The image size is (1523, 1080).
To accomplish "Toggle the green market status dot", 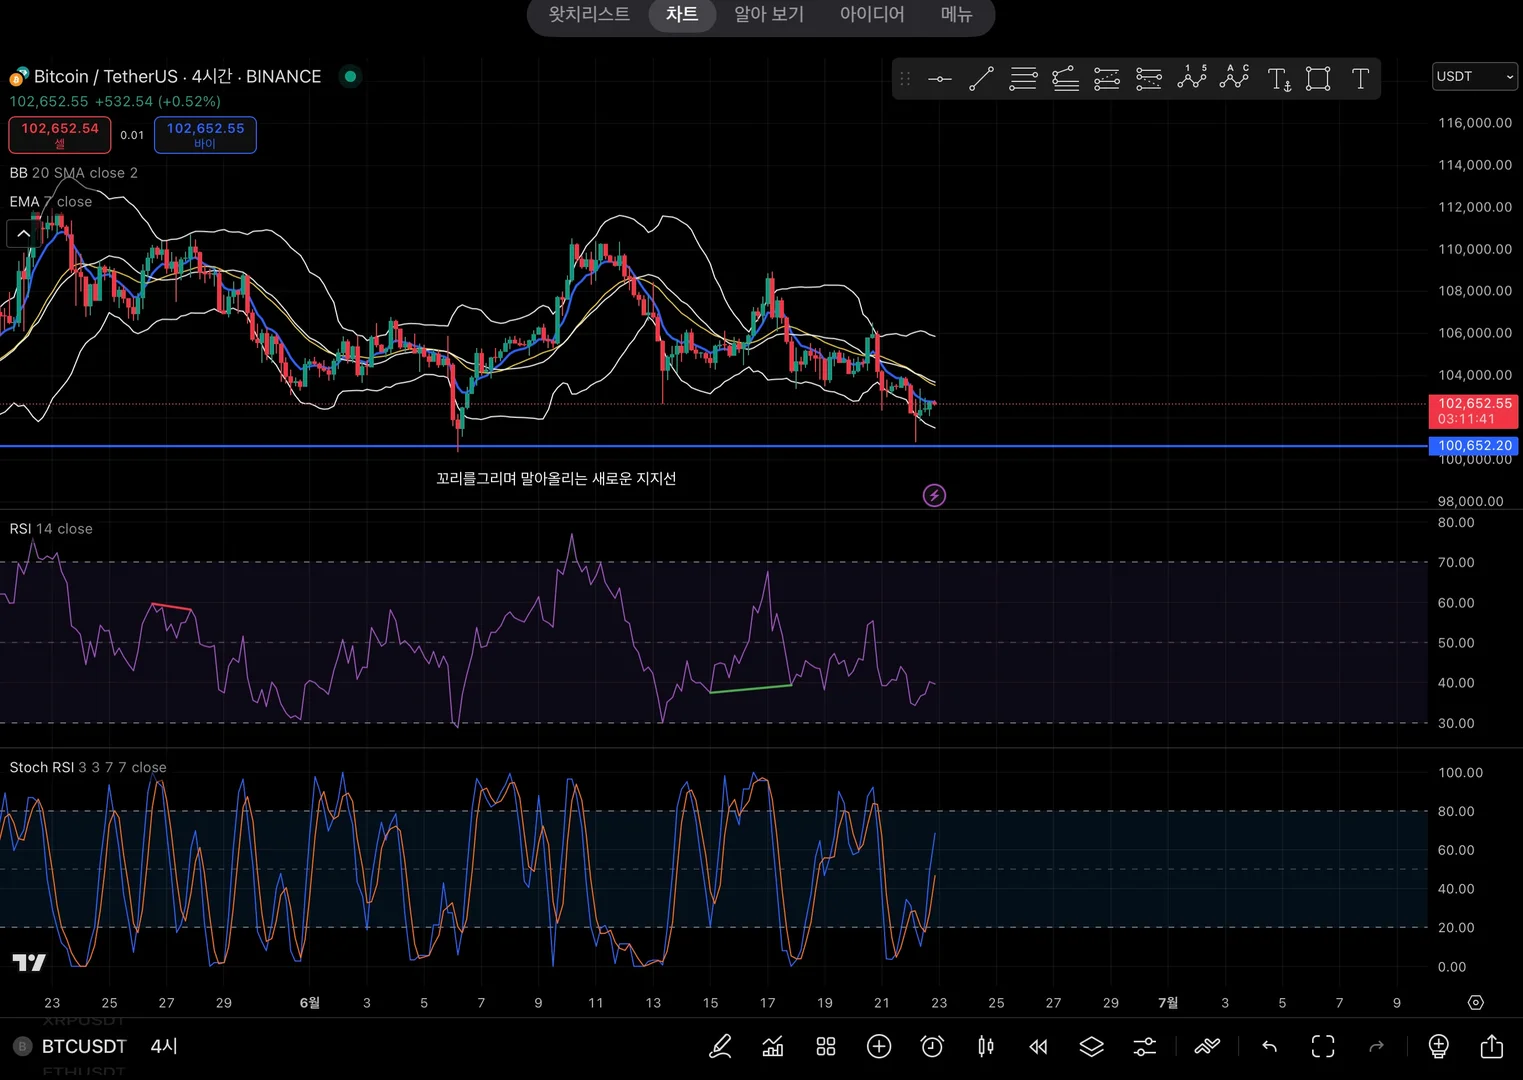I will click(x=350, y=76).
